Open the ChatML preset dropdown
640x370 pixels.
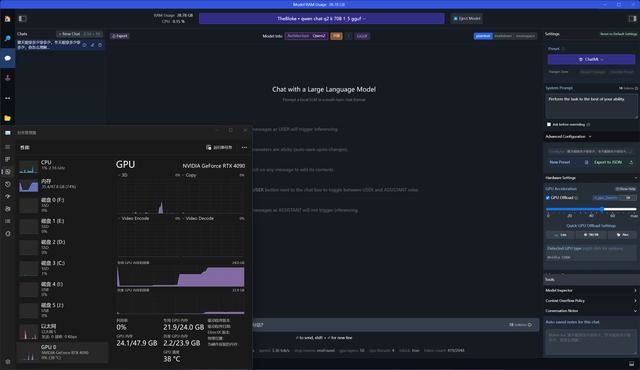tap(591, 60)
